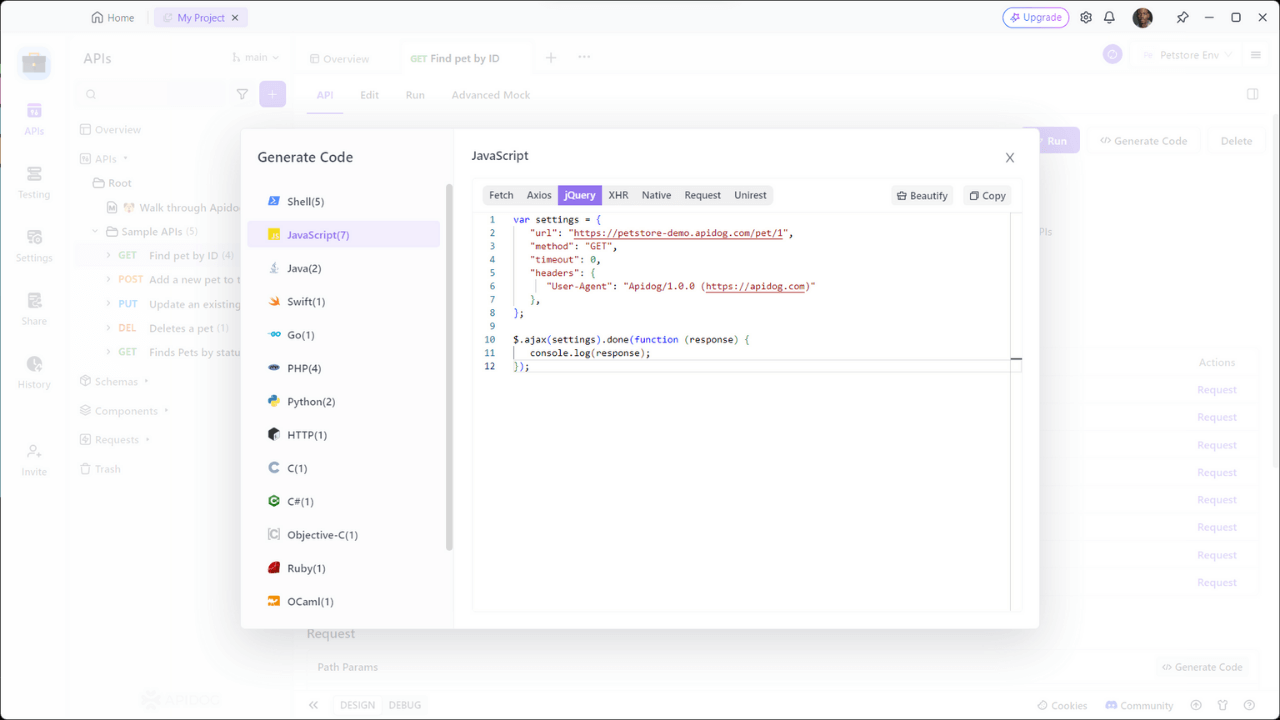Select HTTP(1) language entry
Viewport: 1280px width, 720px height.
pyautogui.click(x=343, y=435)
